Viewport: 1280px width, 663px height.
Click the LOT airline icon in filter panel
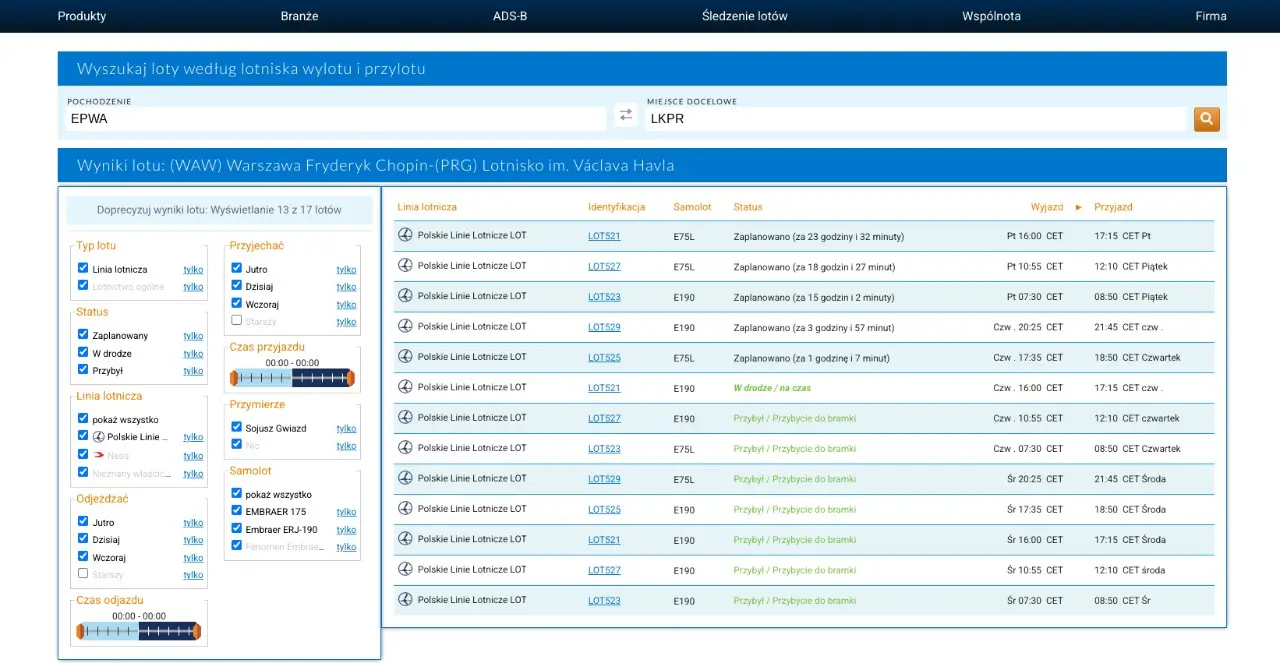[99, 437]
